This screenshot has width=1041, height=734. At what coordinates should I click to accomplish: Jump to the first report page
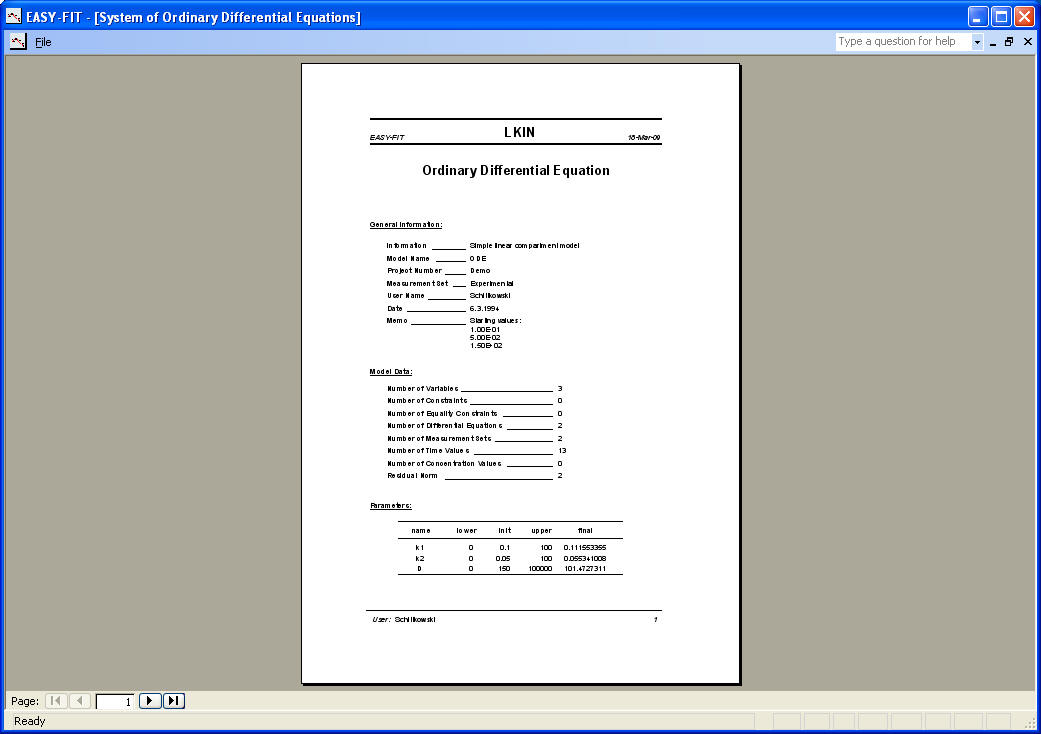click(56, 701)
